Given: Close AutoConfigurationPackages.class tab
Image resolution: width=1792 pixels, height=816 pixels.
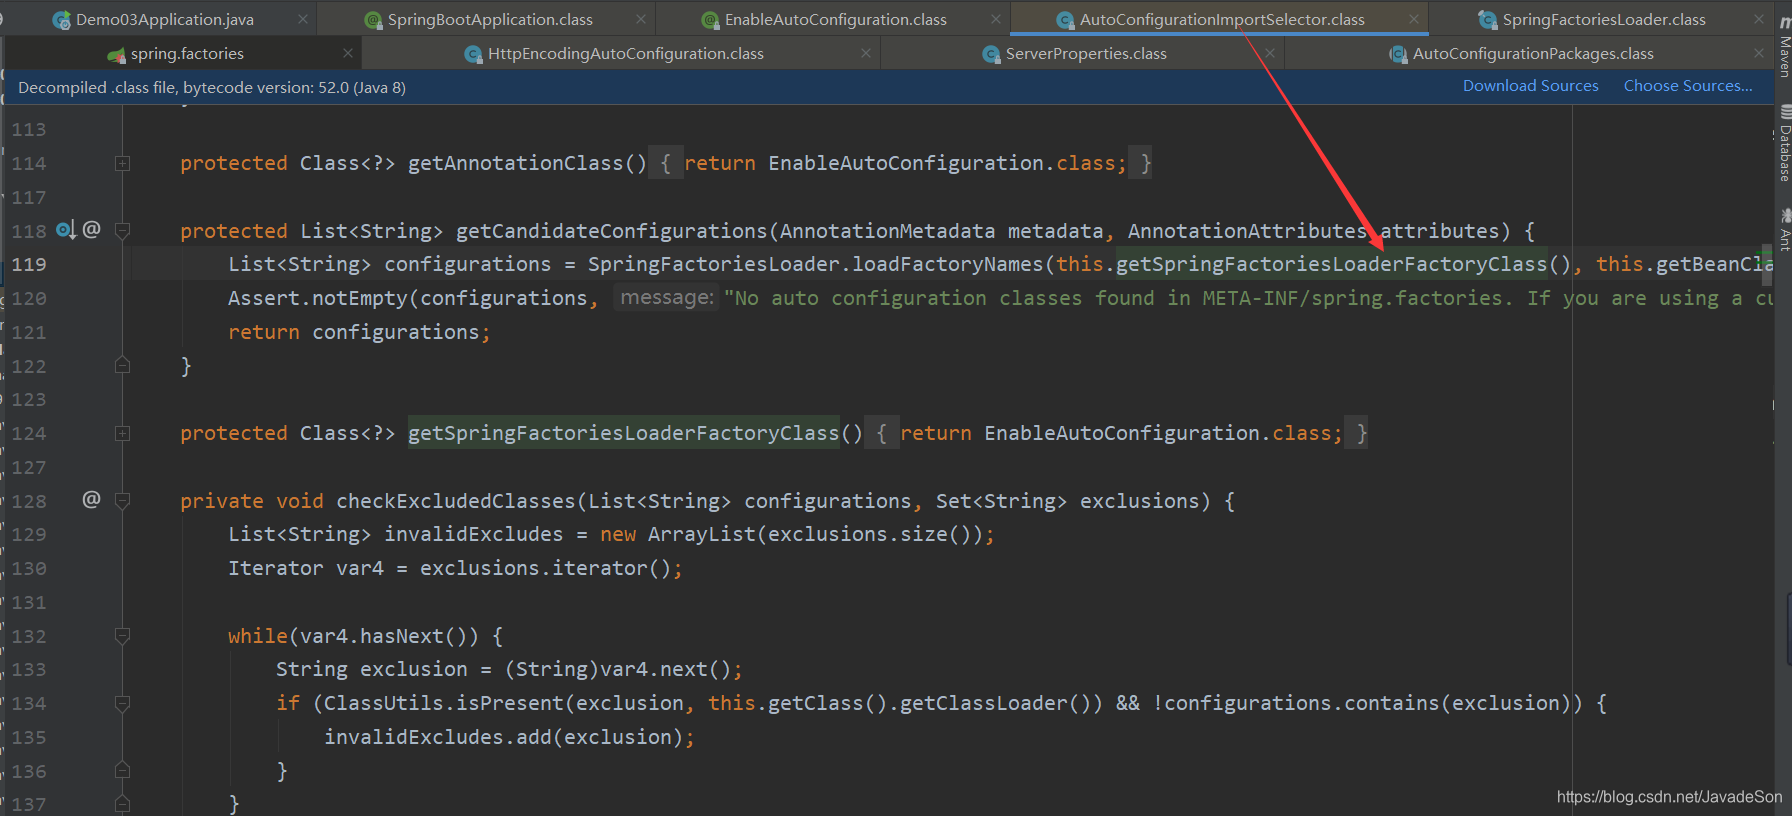Looking at the screenshot, I should (1759, 53).
